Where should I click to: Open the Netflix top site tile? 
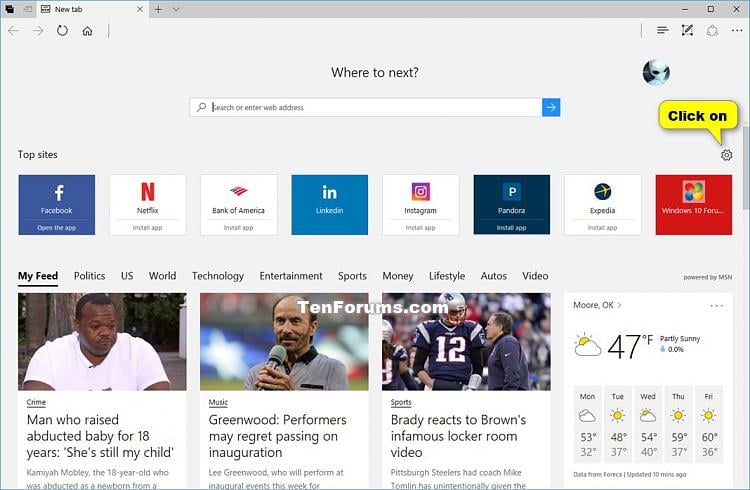[147, 205]
